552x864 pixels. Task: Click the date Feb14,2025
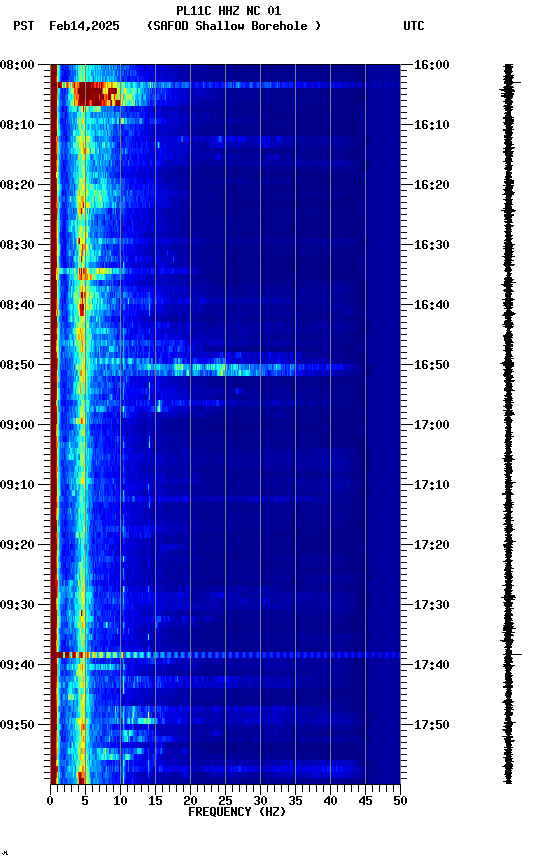point(84,26)
